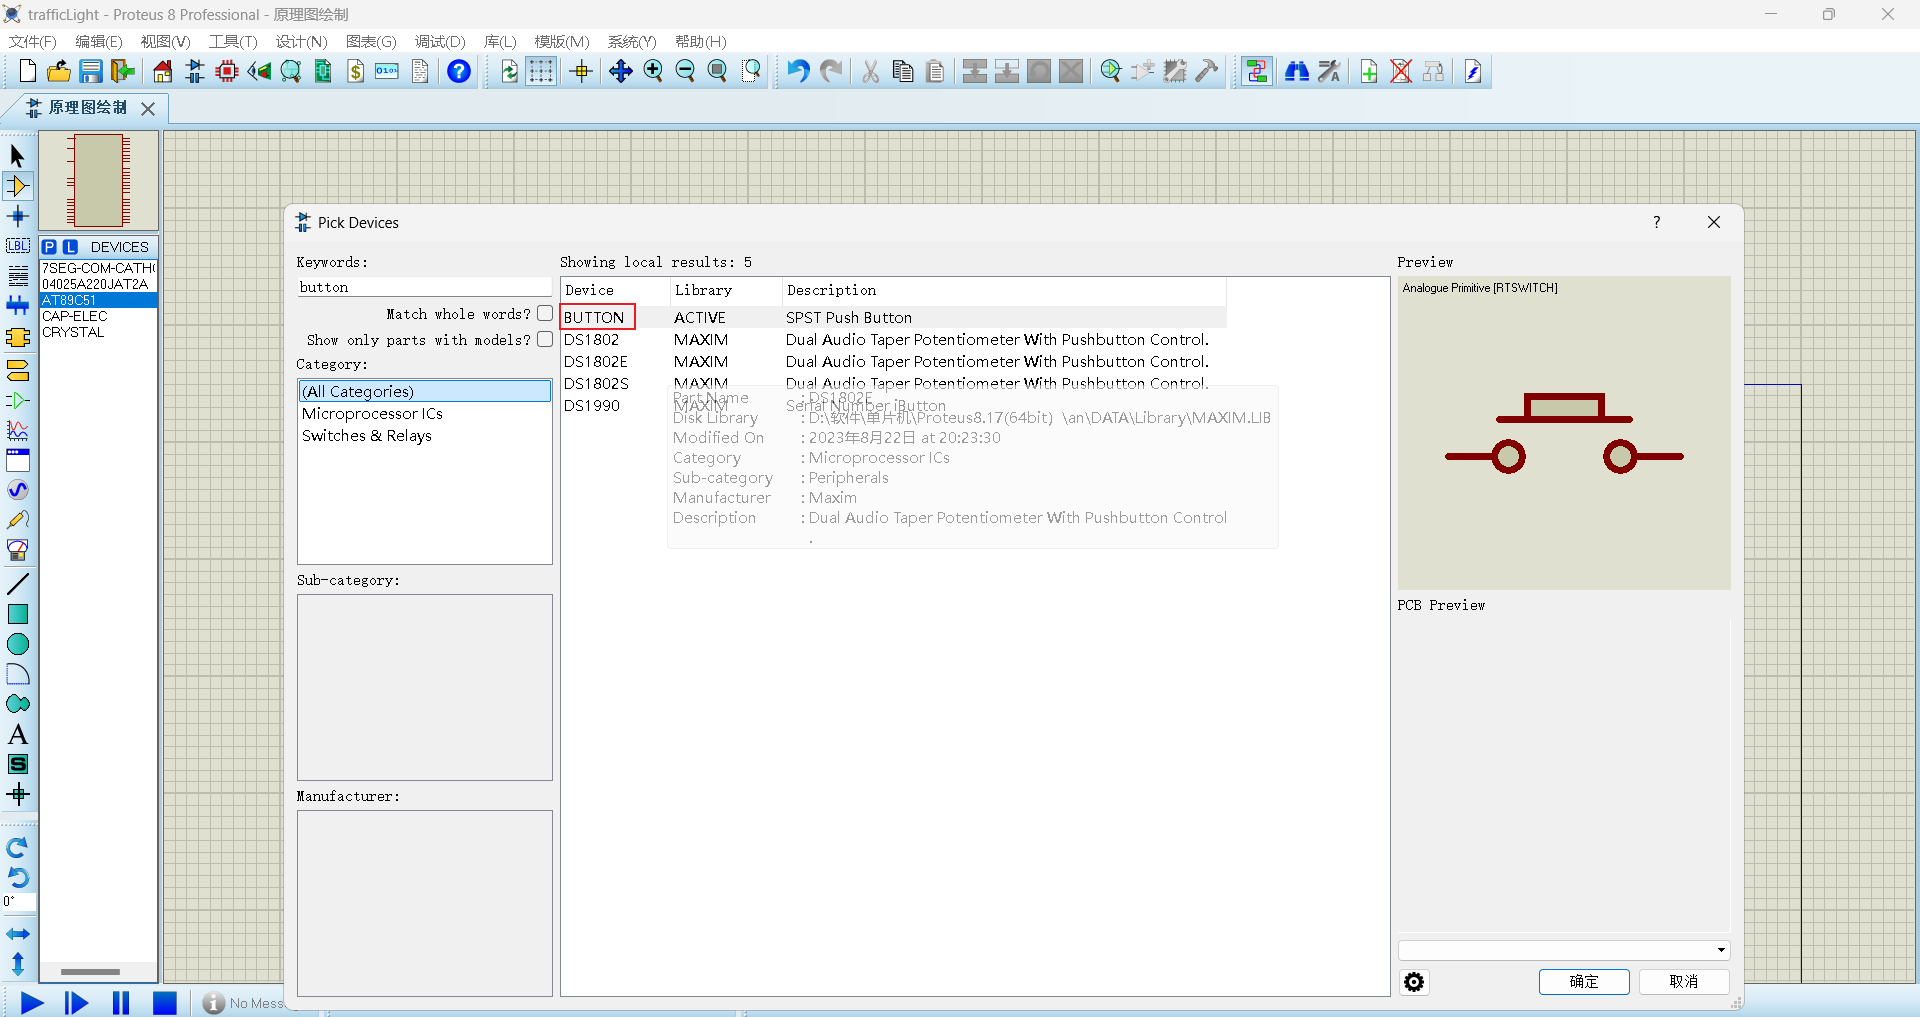Click the X-Mirror horizontal flip icon
This screenshot has width=1920, height=1017.
tap(18, 934)
